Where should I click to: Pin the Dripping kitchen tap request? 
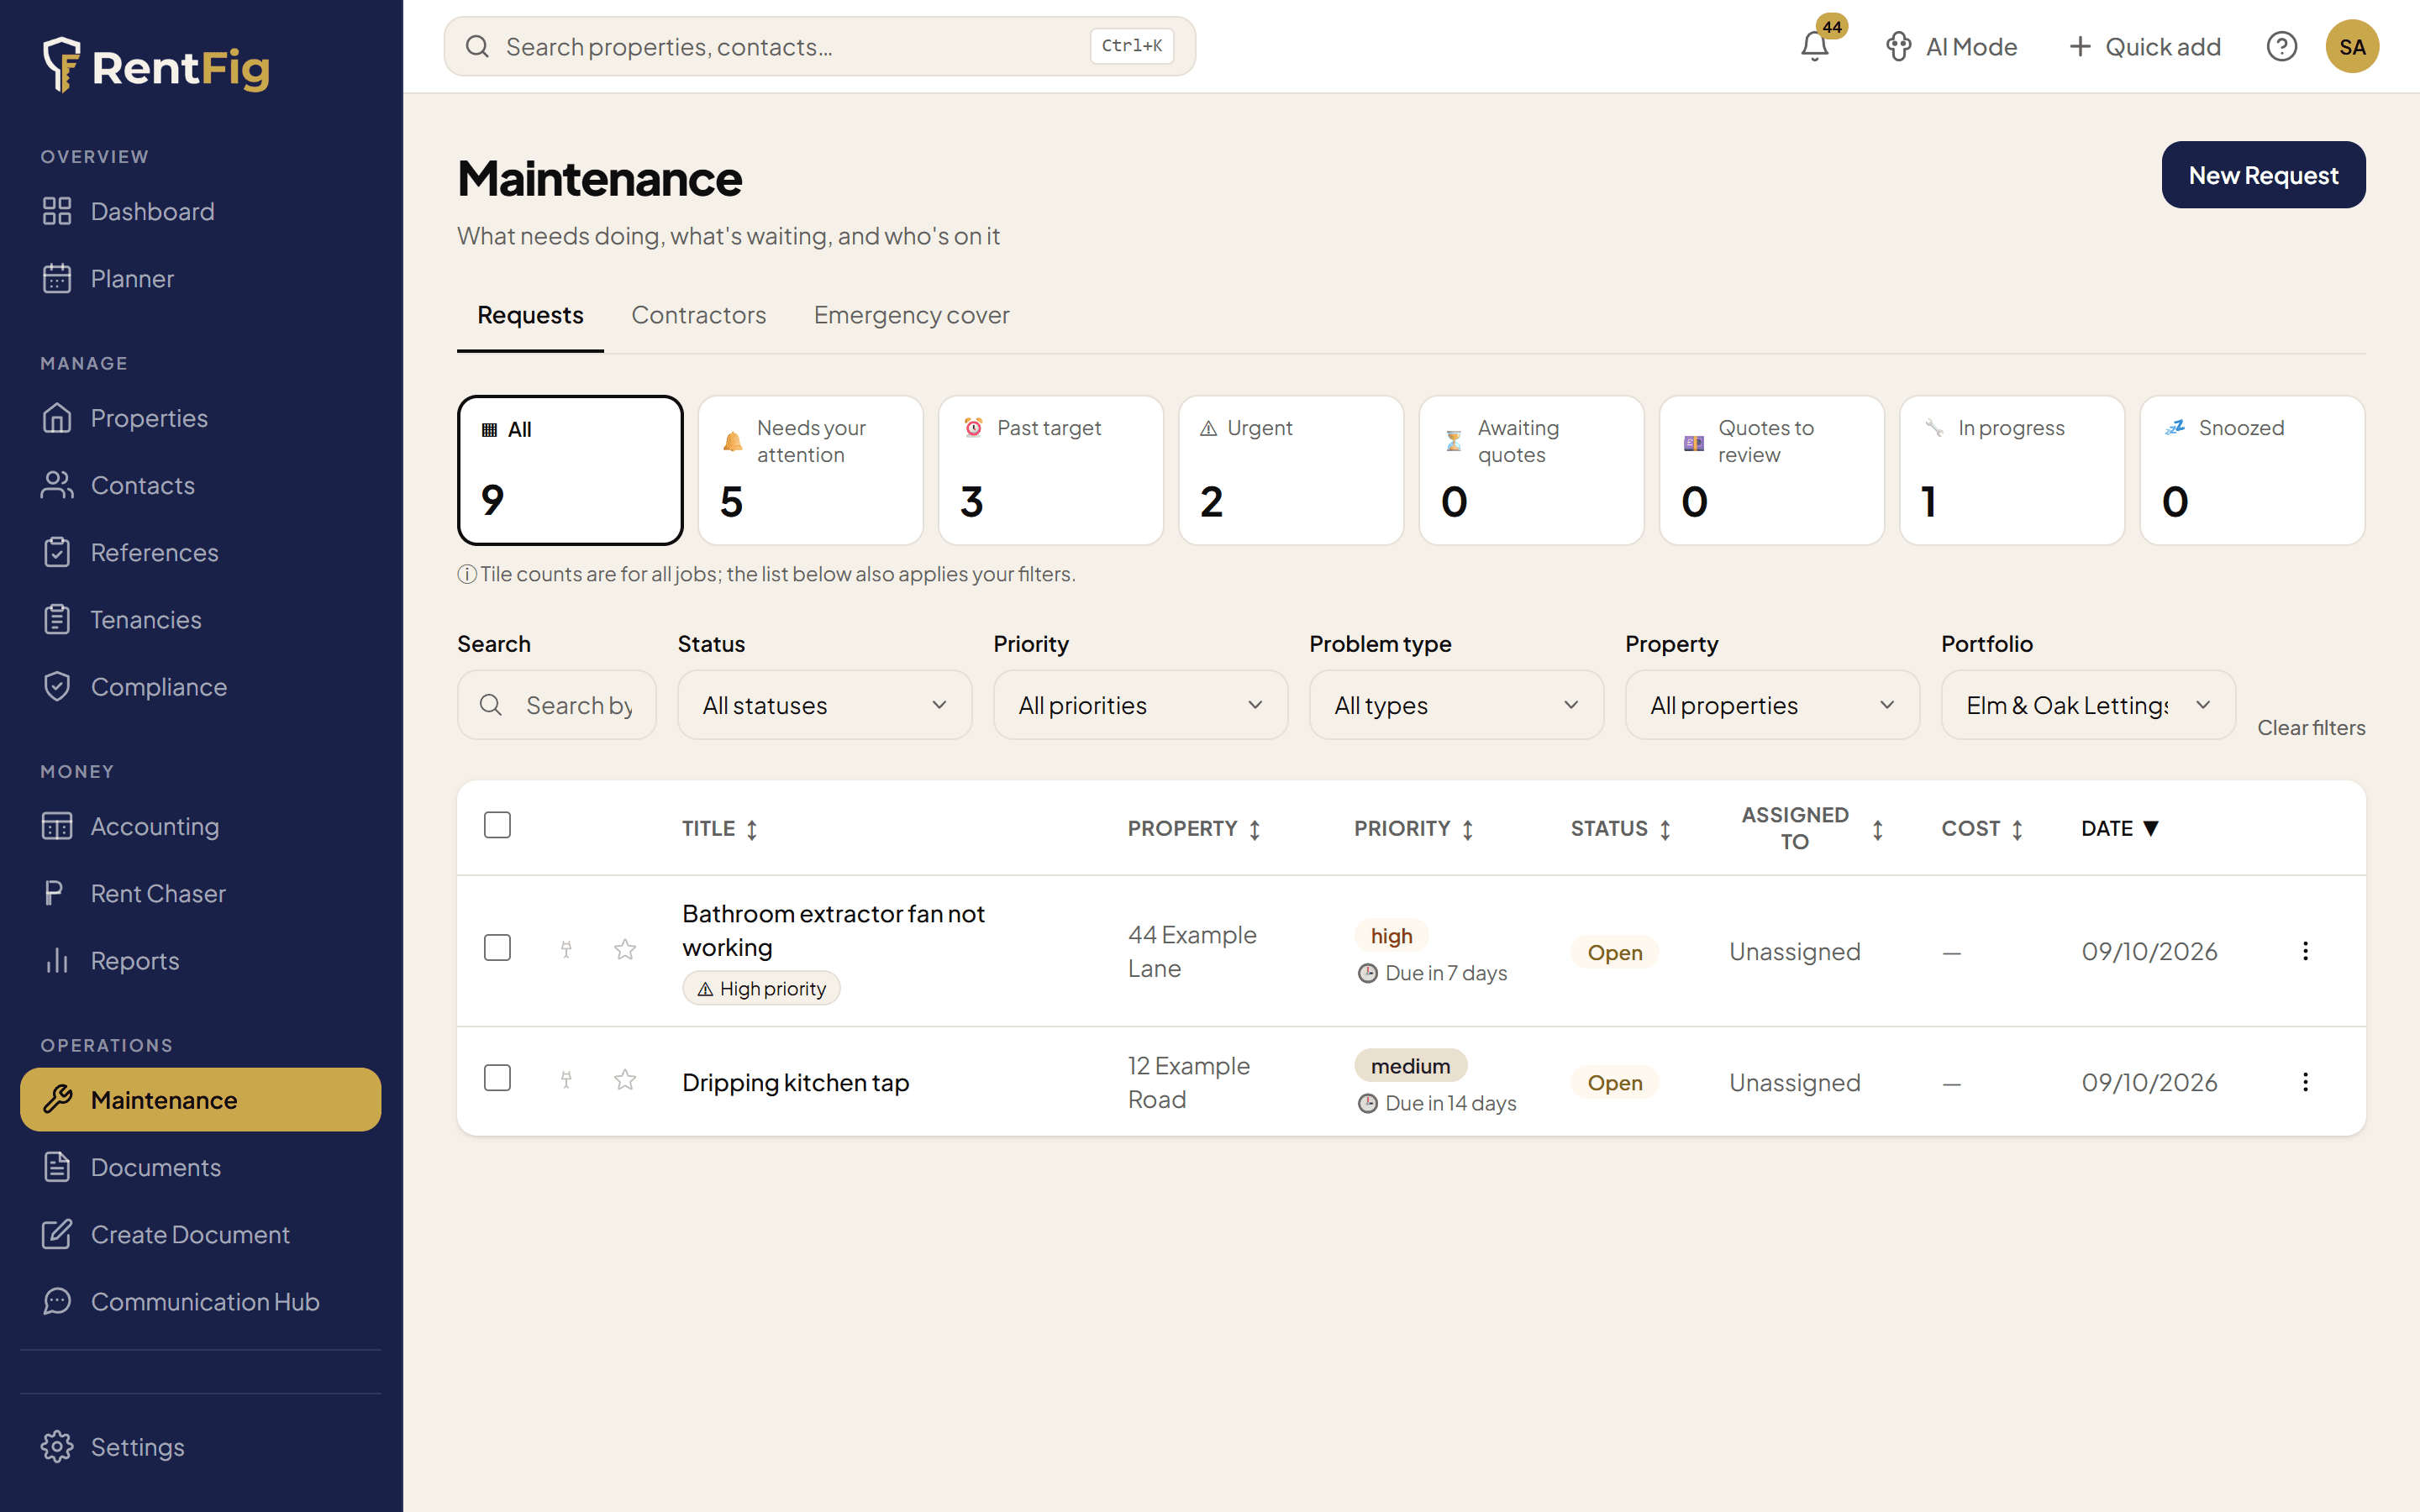coord(566,1080)
